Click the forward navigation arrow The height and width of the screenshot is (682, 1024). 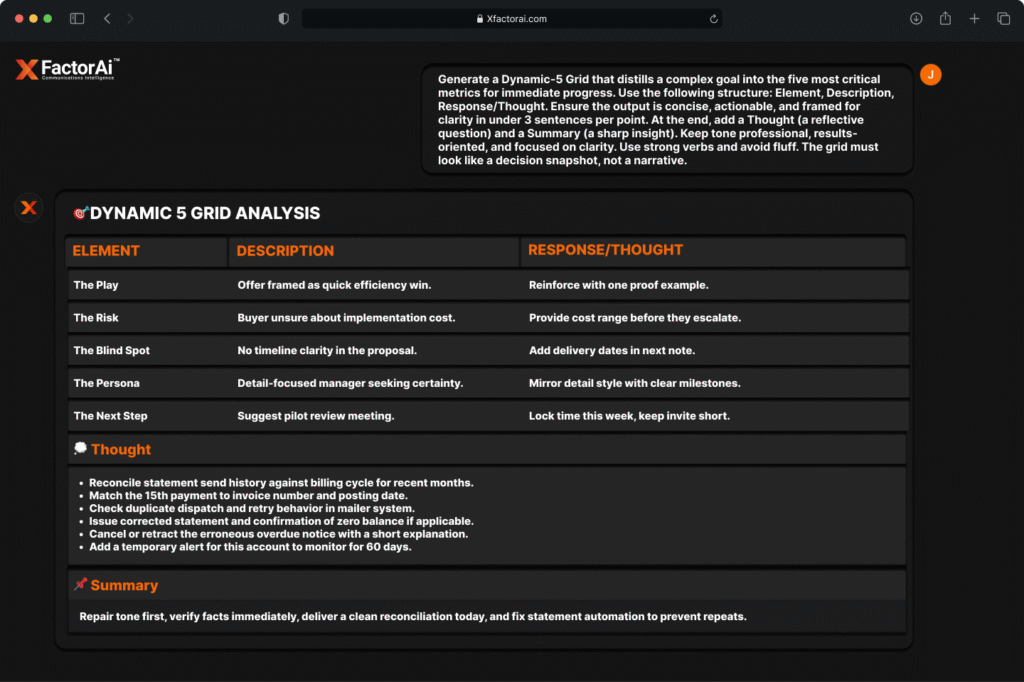point(130,19)
